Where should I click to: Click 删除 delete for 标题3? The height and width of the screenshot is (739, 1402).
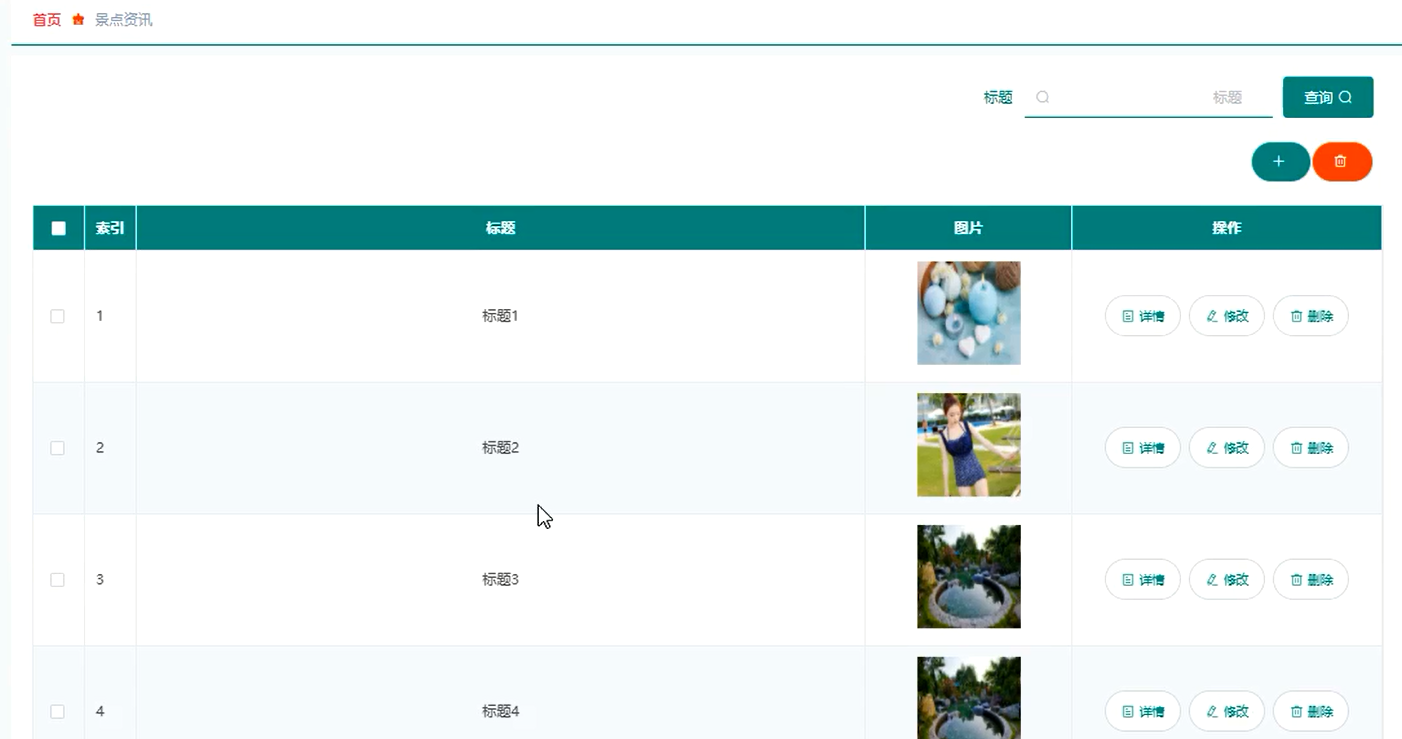1311,580
